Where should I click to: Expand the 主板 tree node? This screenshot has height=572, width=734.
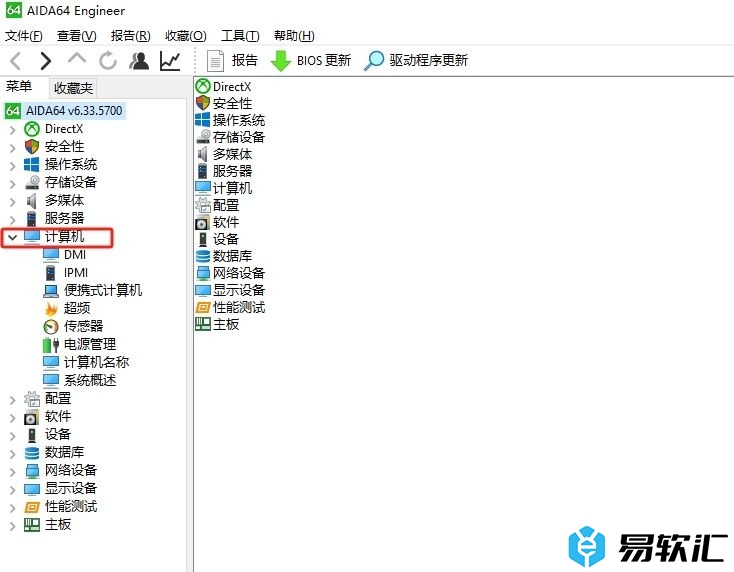pyautogui.click(x=13, y=525)
